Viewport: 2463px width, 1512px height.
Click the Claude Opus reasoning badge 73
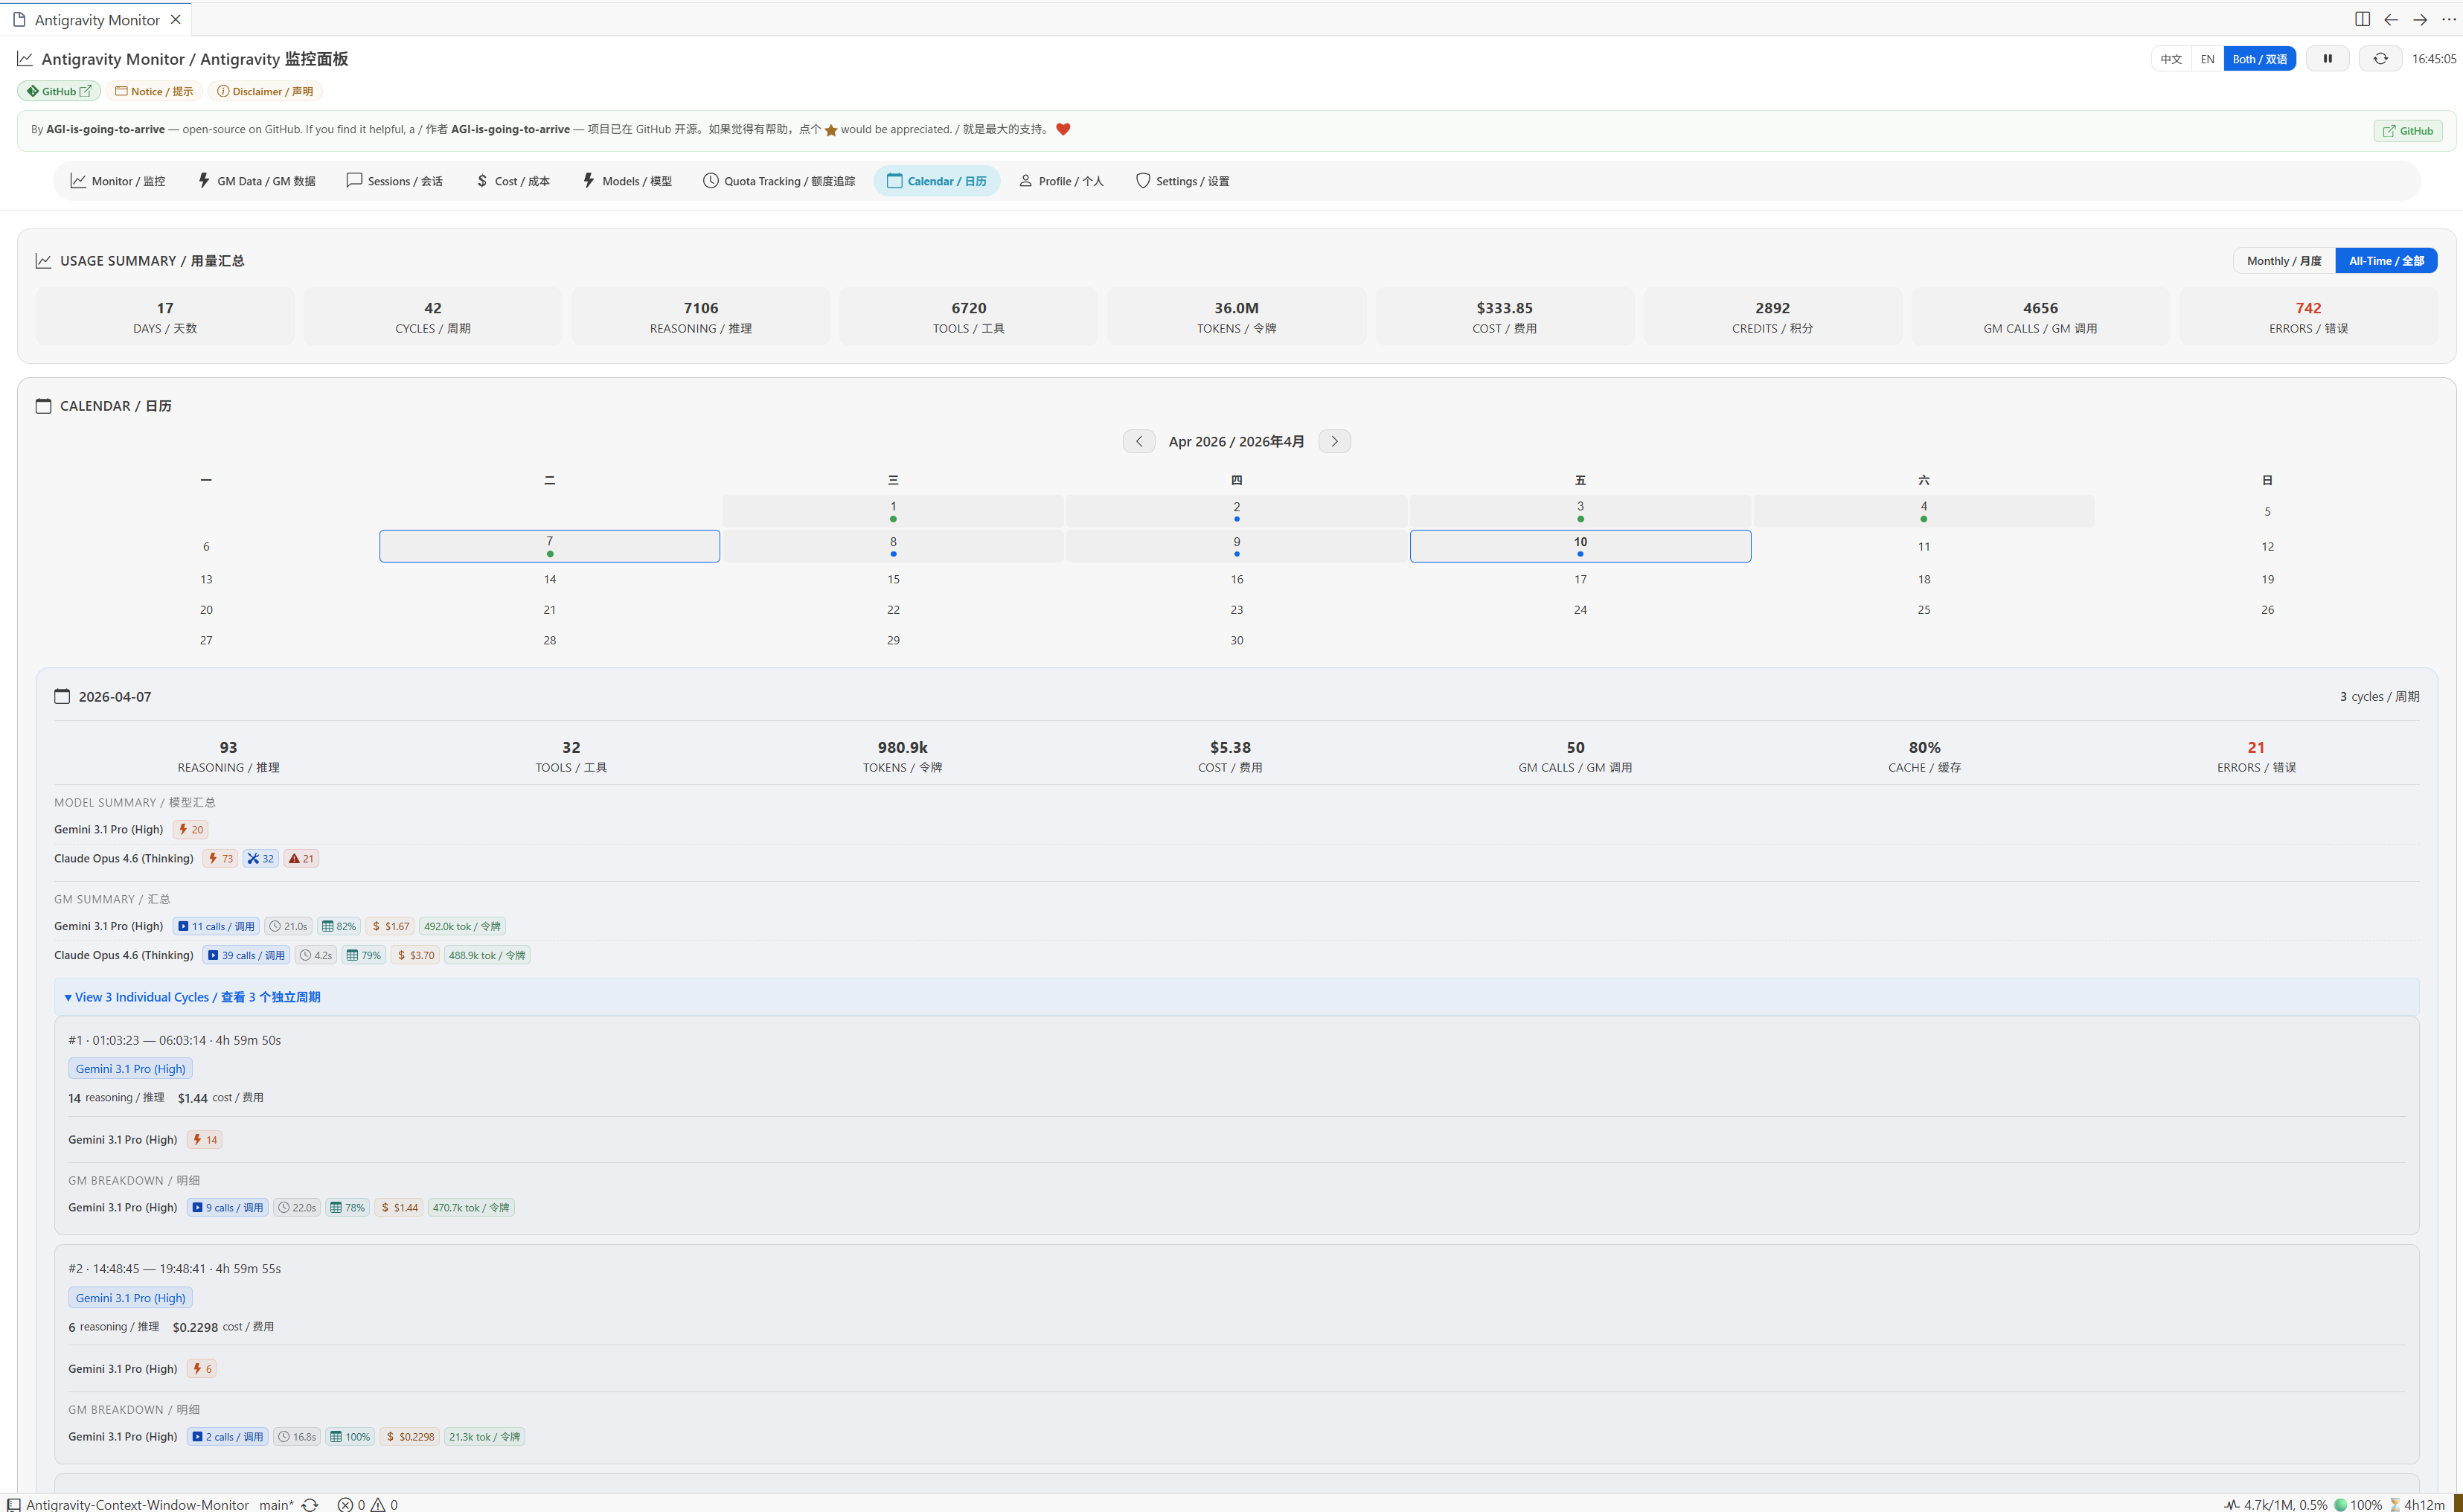tap(220, 858)
